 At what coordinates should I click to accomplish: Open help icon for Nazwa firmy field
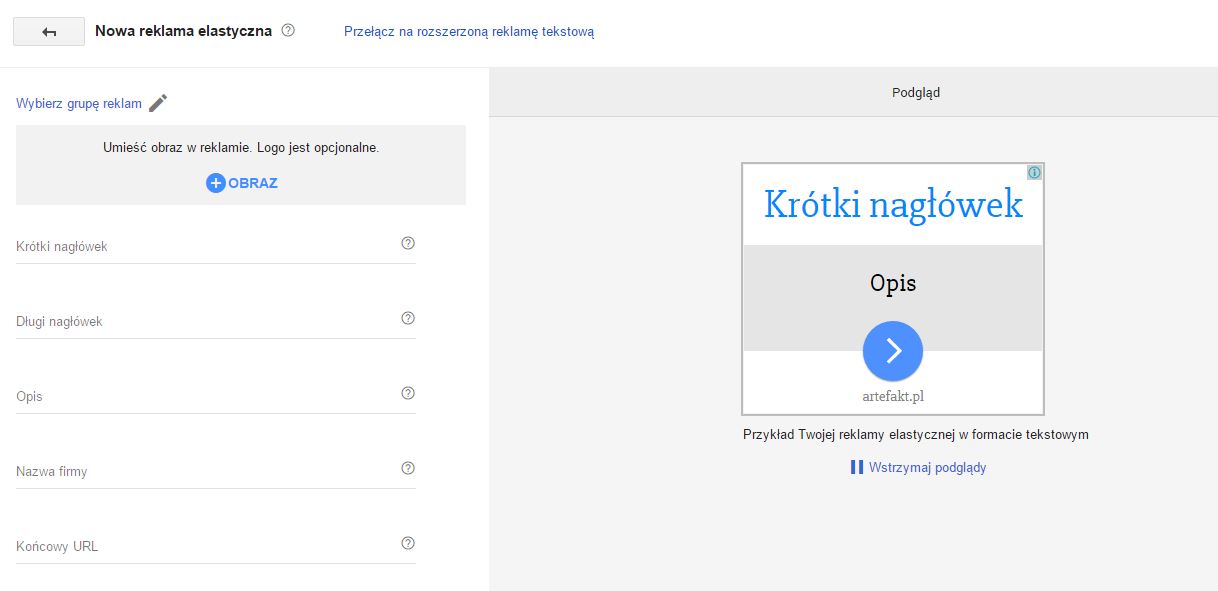coord(407,468)
